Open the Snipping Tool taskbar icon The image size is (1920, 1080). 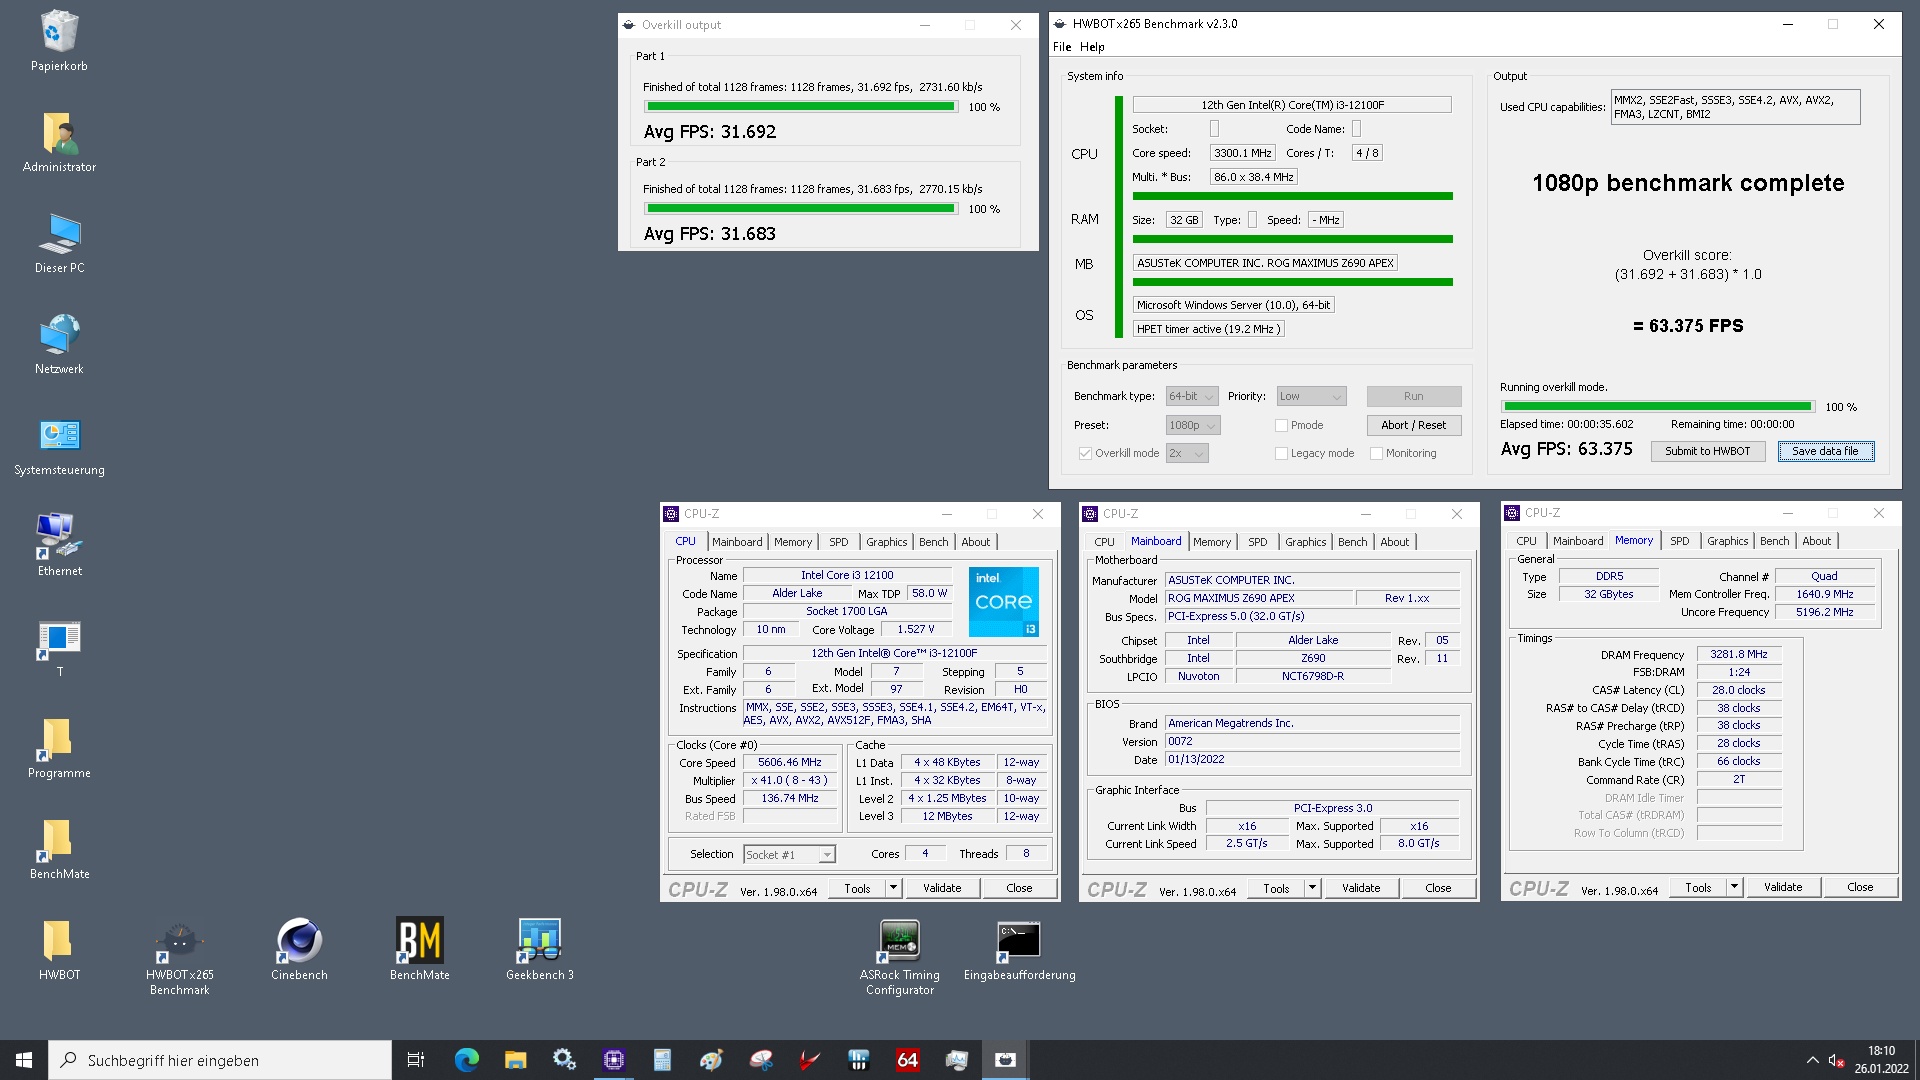760,1060
